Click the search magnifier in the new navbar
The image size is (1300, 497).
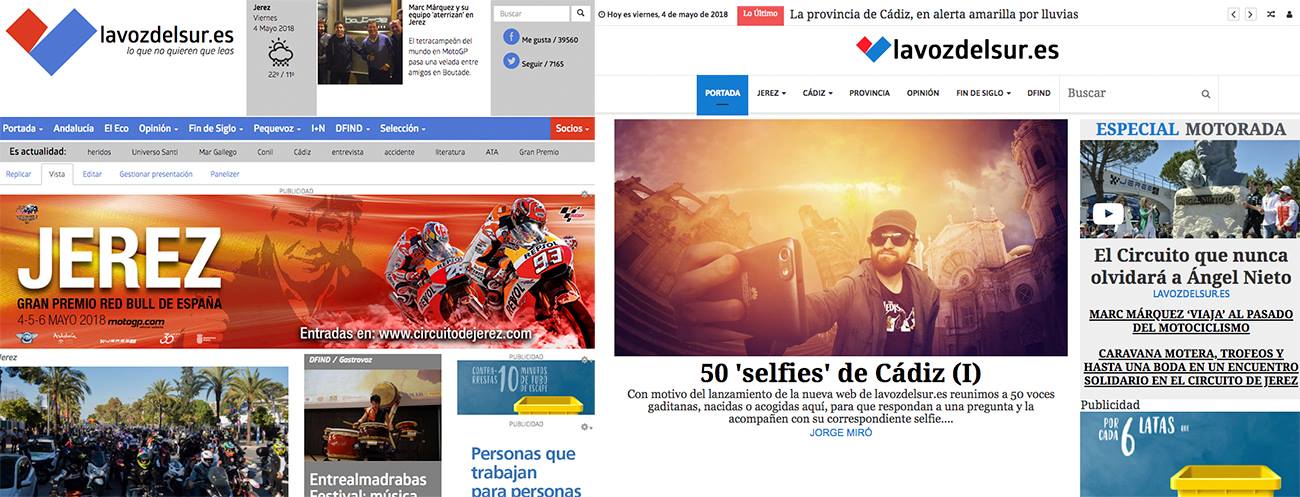click(1206, 94)
